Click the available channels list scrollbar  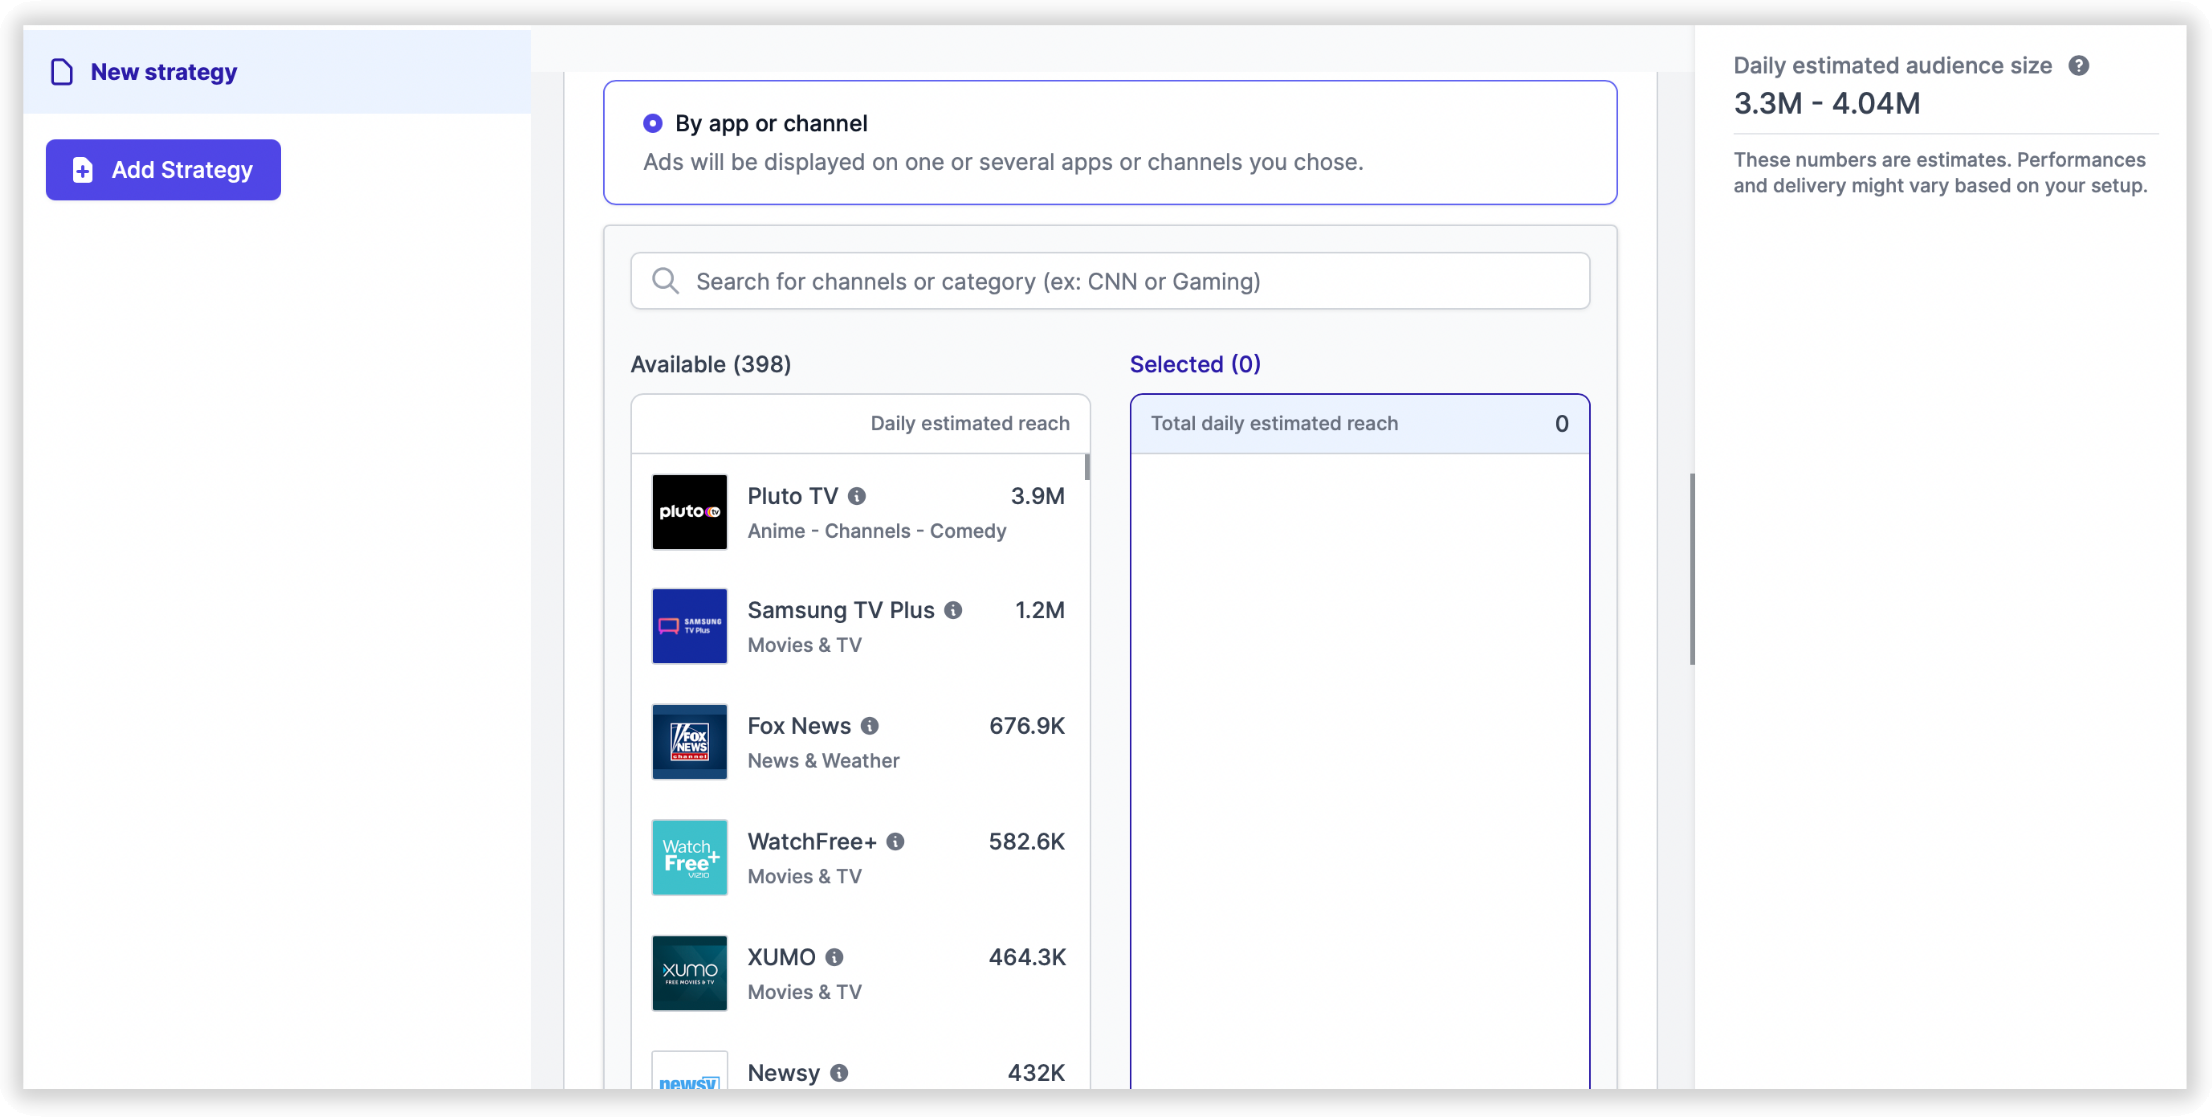[x=1087, y=467]
